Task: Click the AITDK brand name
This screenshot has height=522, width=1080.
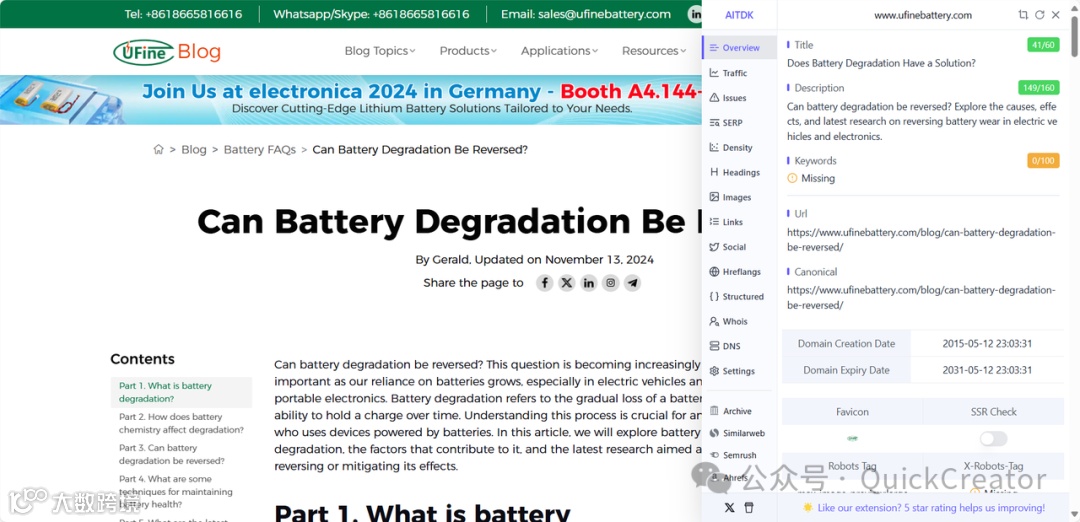Action: (740, 15)
